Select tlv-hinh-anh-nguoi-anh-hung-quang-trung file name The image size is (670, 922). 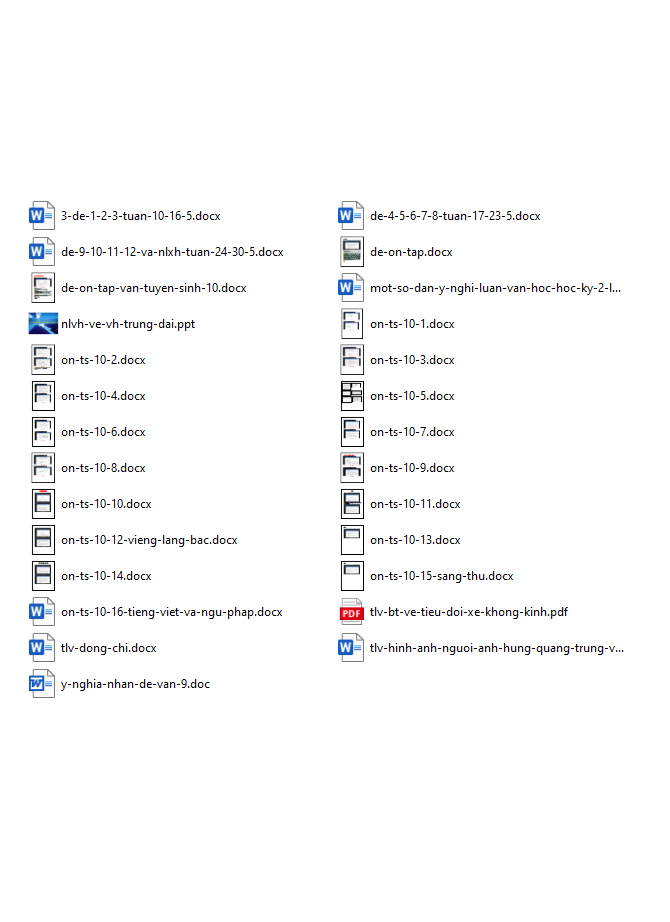click(496, 648)
